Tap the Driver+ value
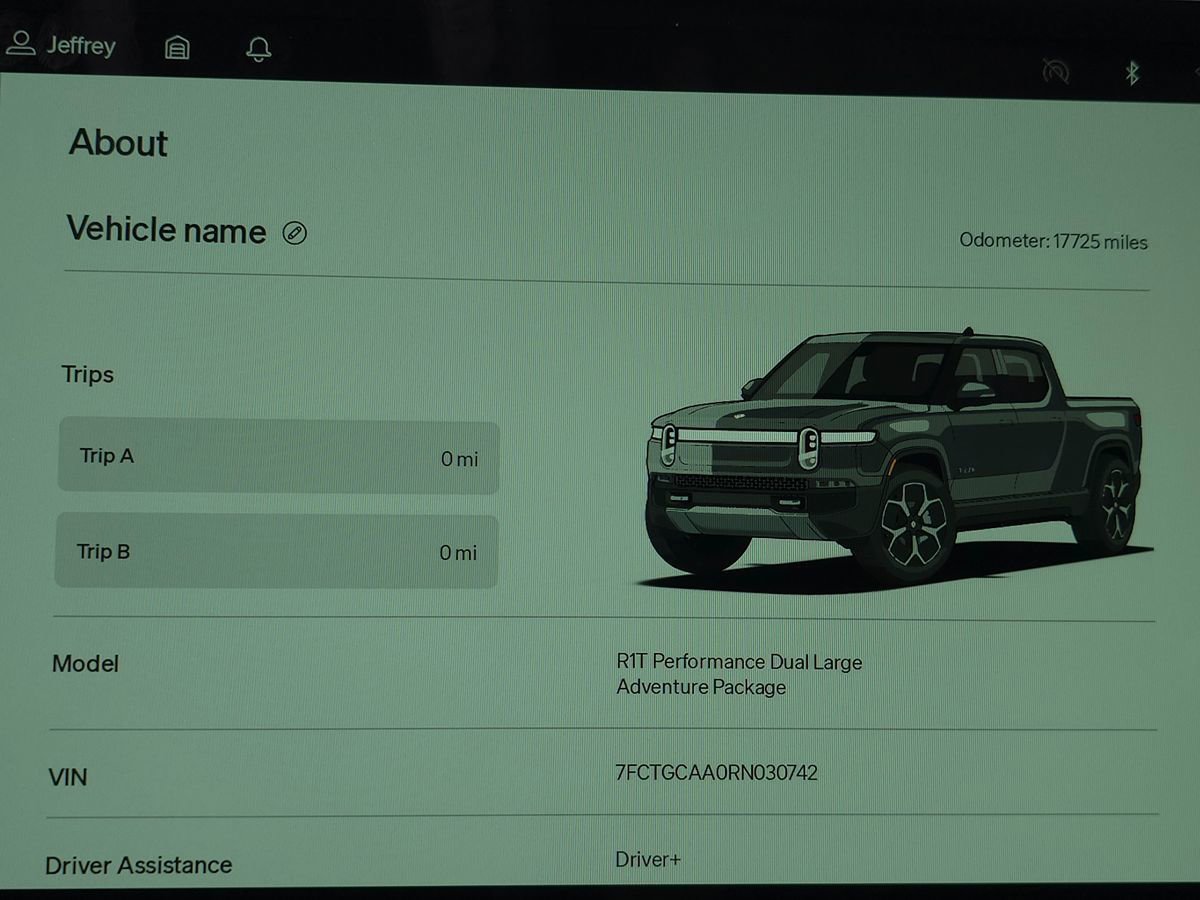Image resolution: width=1200 pixels, height=900 pixels. click(648, 859)
